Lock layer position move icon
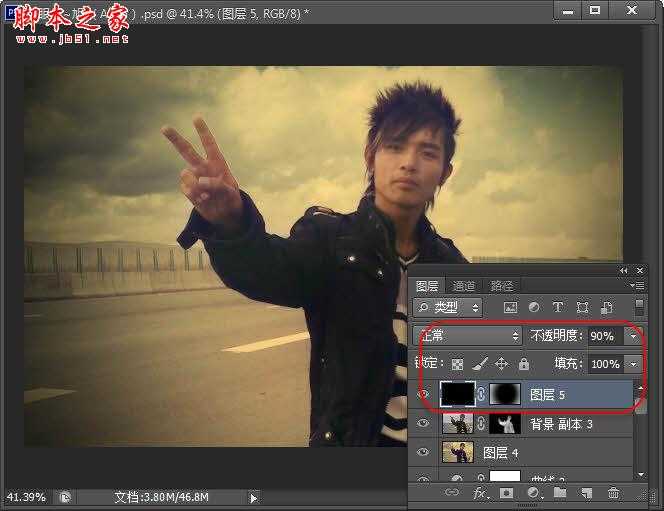The width and height of the screenshot is (664, 511). [501, 364]
